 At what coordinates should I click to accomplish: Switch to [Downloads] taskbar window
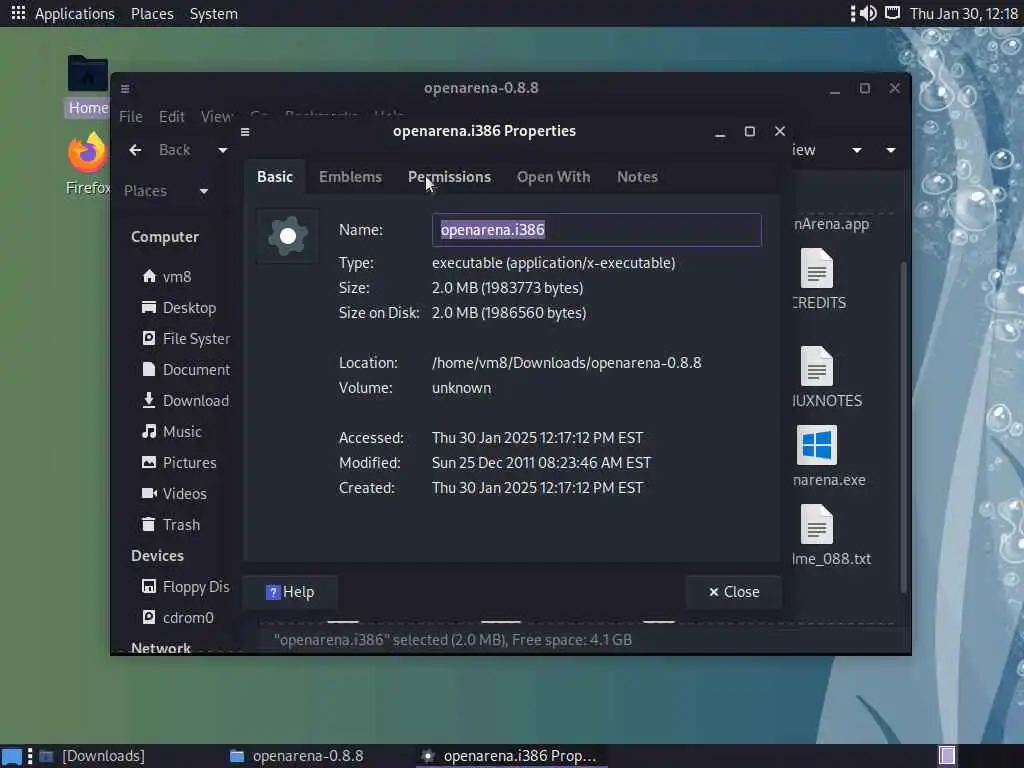point(92,756)
